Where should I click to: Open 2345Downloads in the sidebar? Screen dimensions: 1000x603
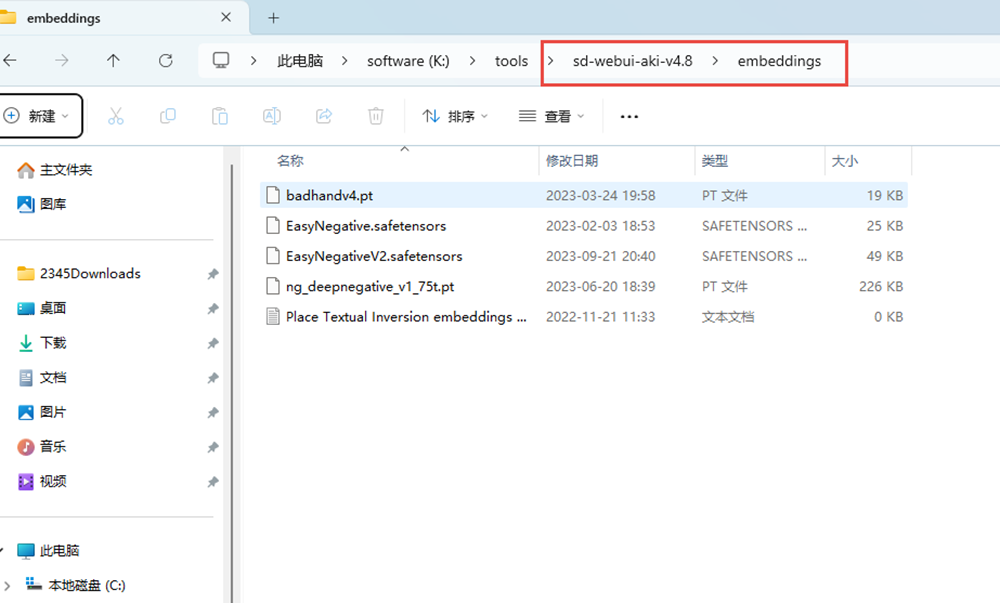78,273
